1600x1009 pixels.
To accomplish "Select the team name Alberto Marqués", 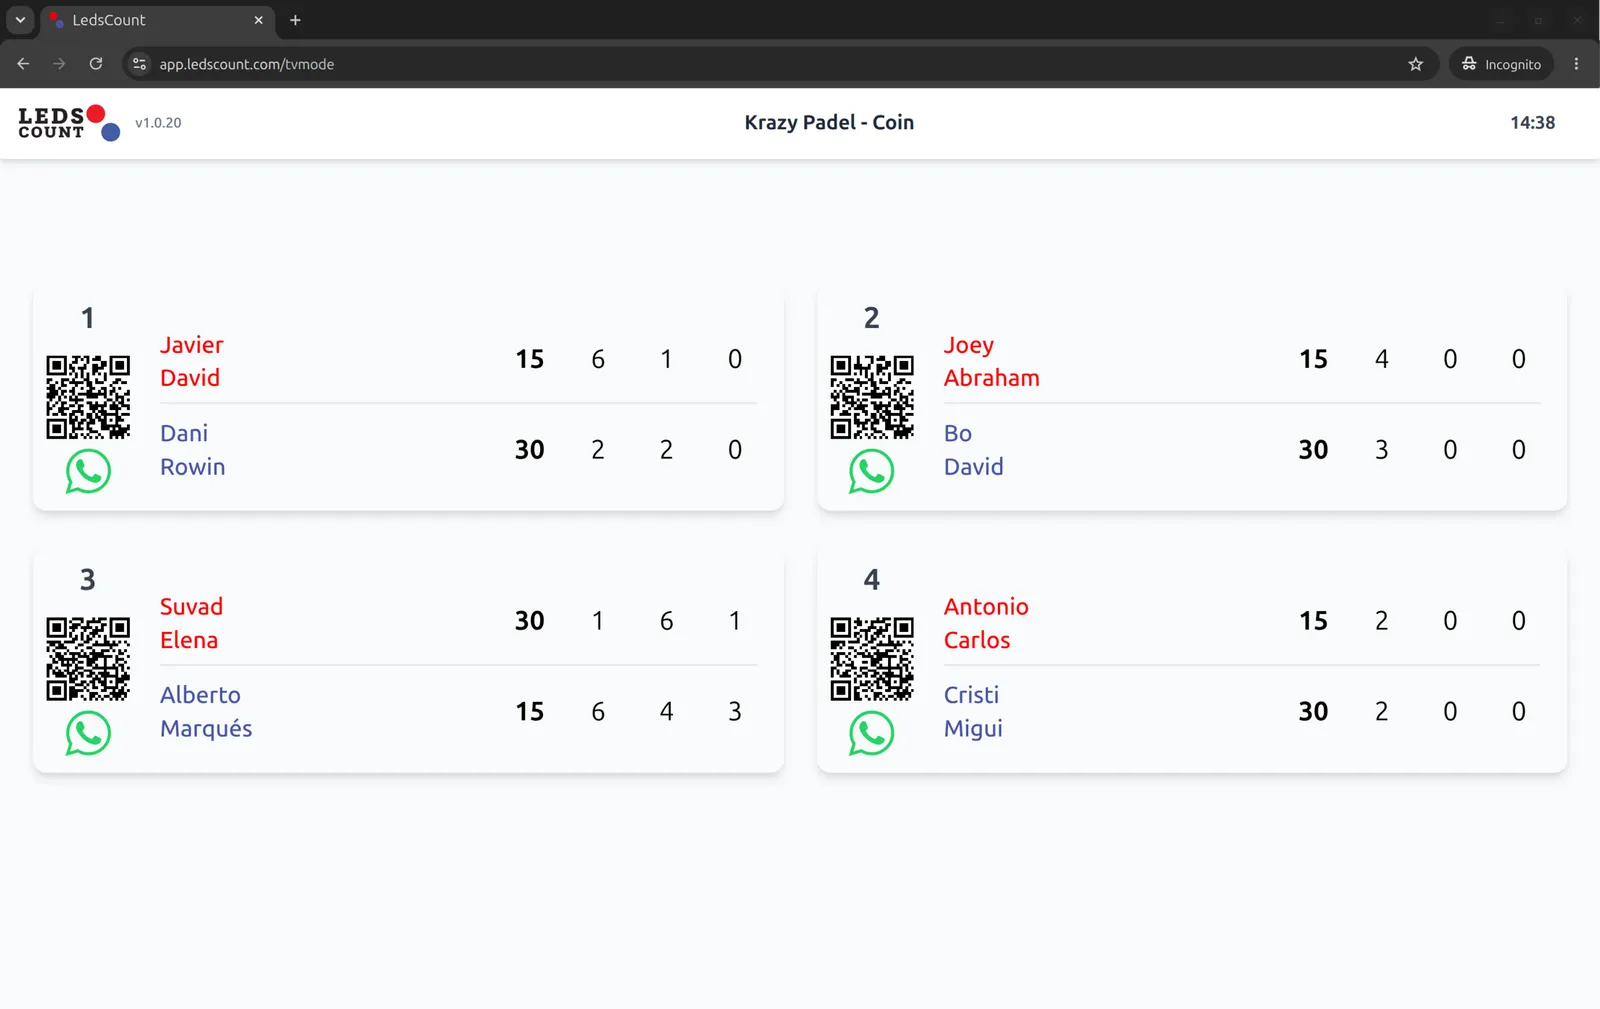I will tap(206, 712).
